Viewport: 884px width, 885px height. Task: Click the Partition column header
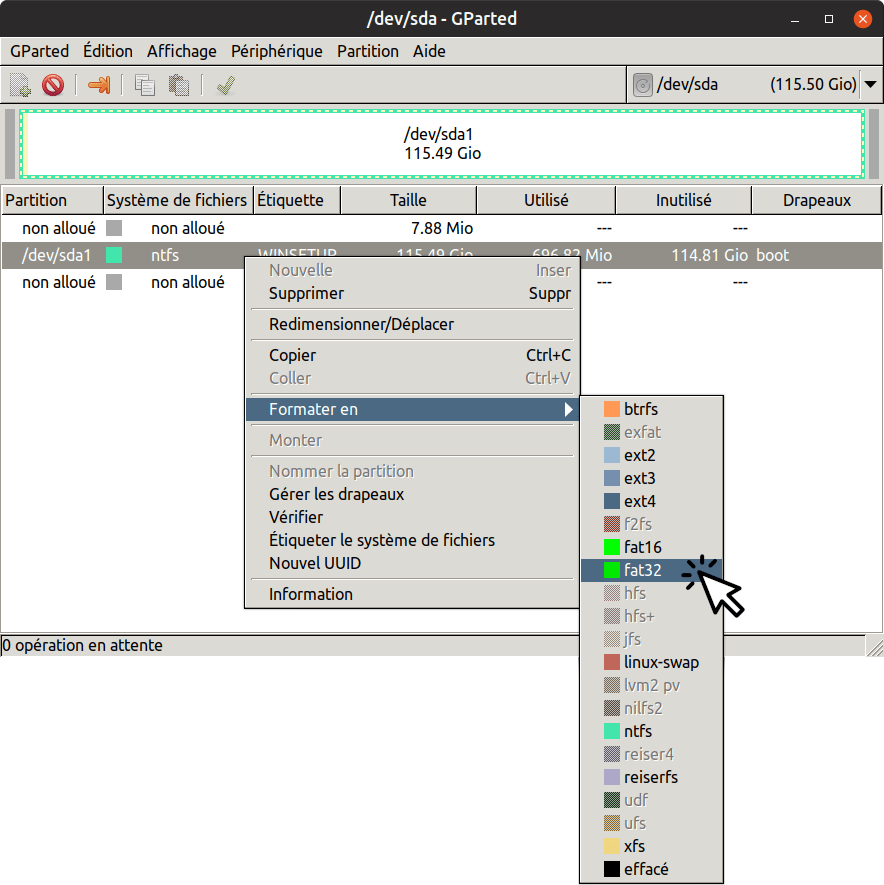point(52,200)
